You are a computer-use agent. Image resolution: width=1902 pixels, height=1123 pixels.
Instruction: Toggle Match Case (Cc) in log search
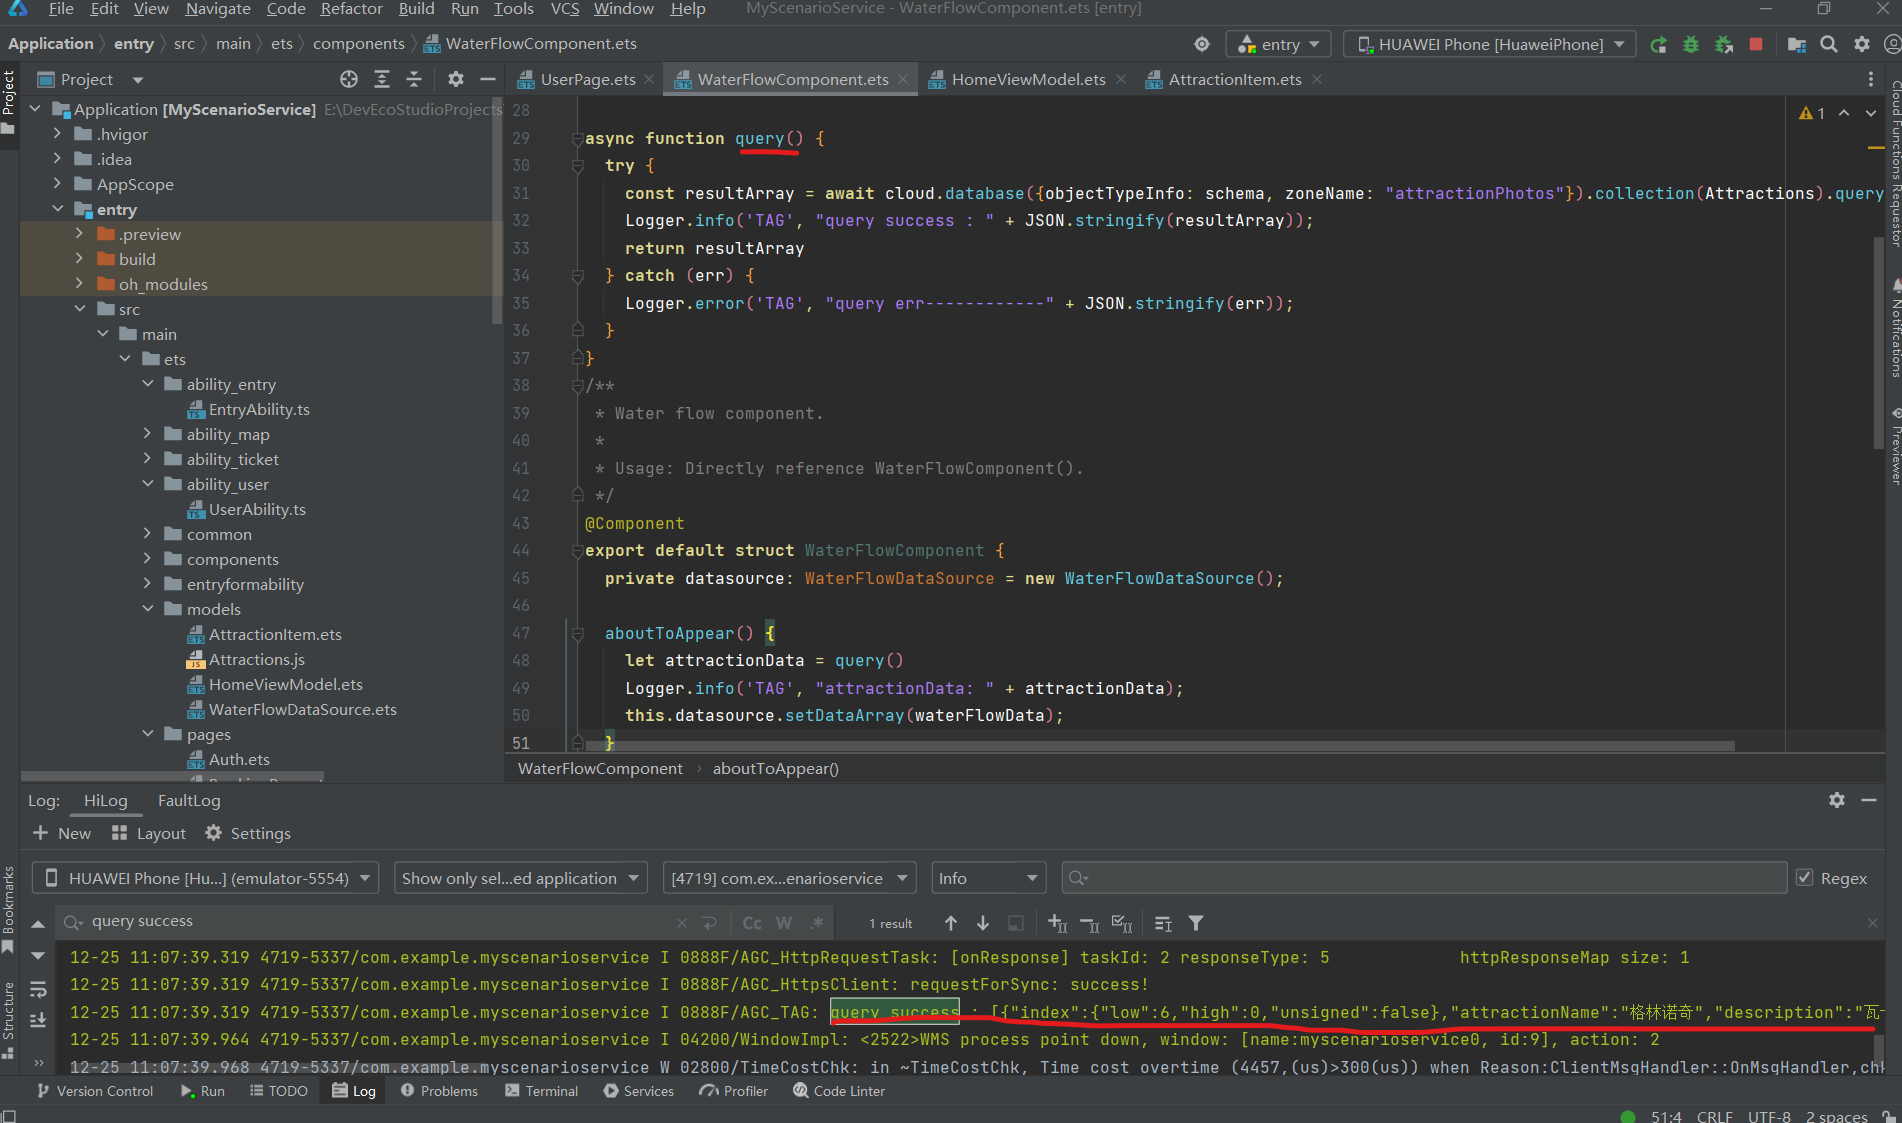point(752,923)
